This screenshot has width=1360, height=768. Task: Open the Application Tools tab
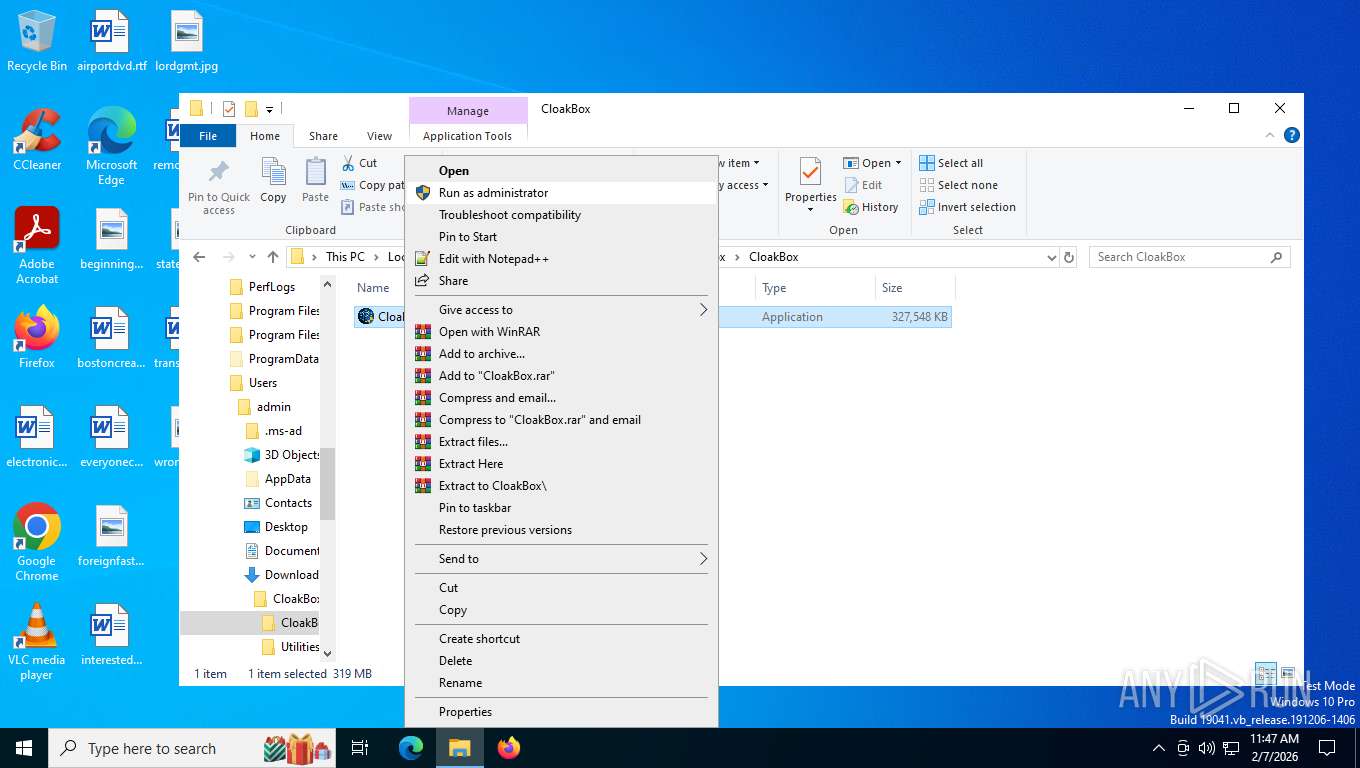coord(467,136)
